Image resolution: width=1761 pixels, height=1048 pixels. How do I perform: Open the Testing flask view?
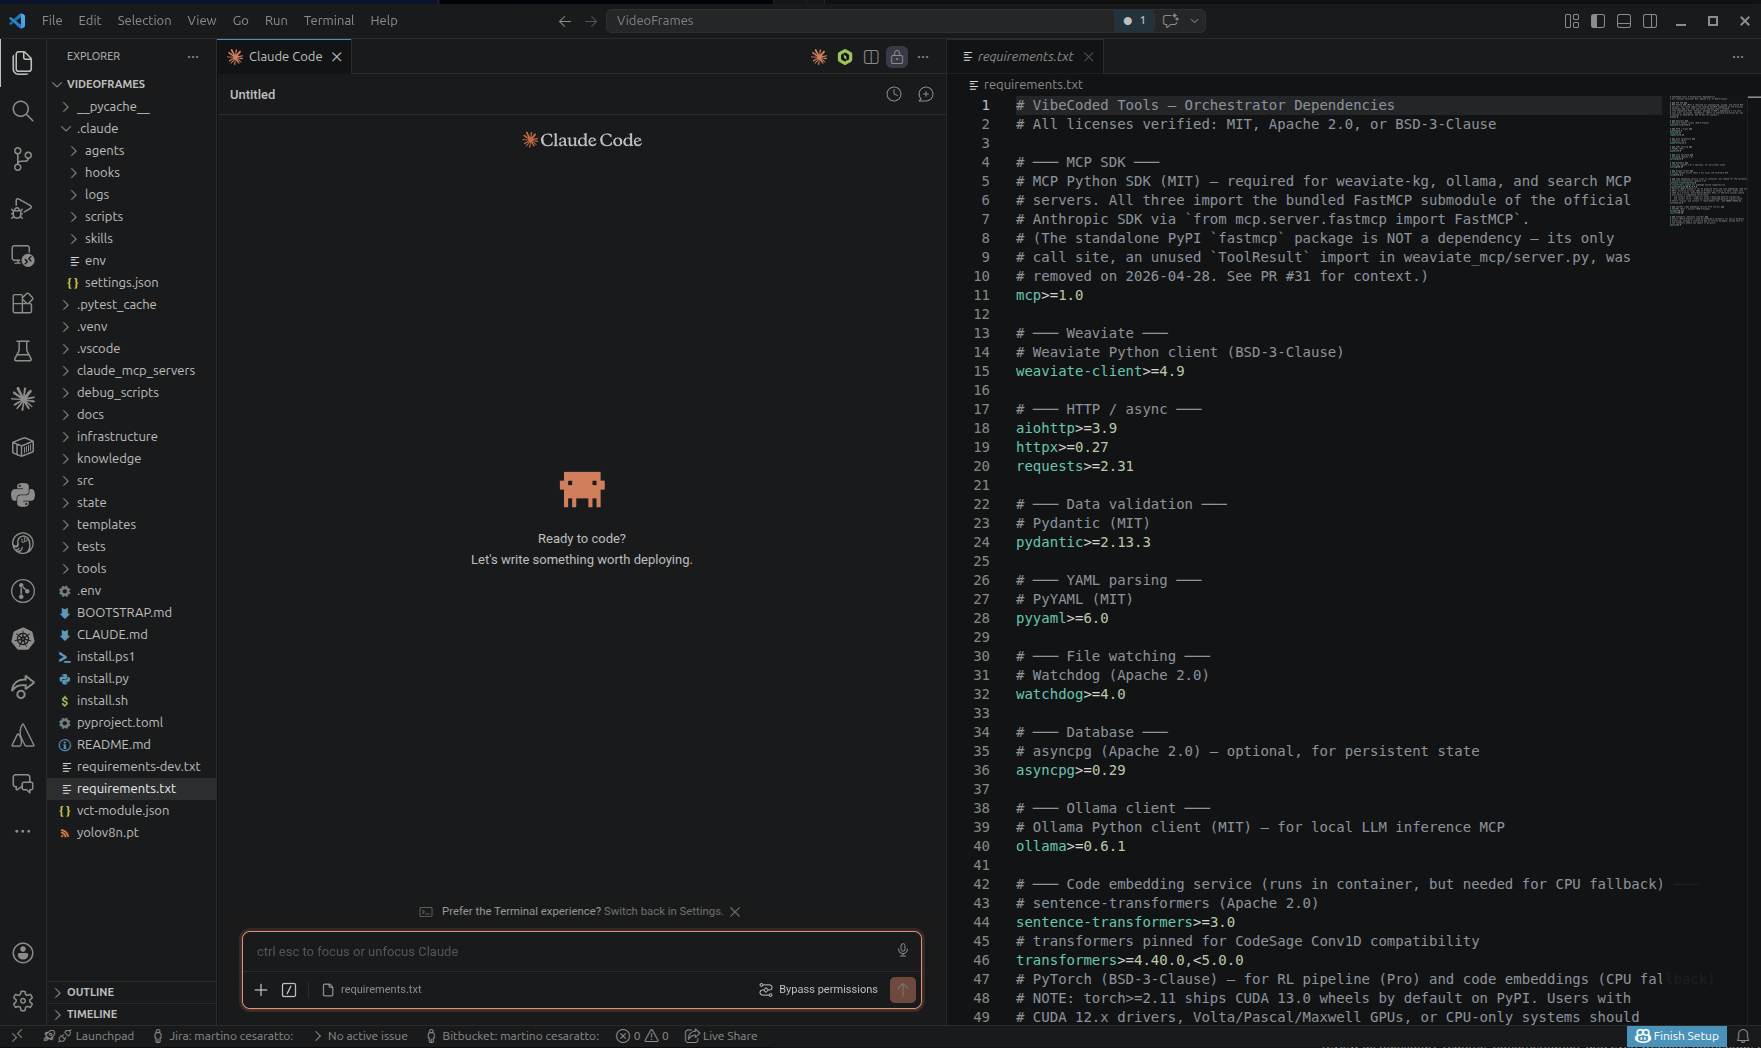[22, 351]
